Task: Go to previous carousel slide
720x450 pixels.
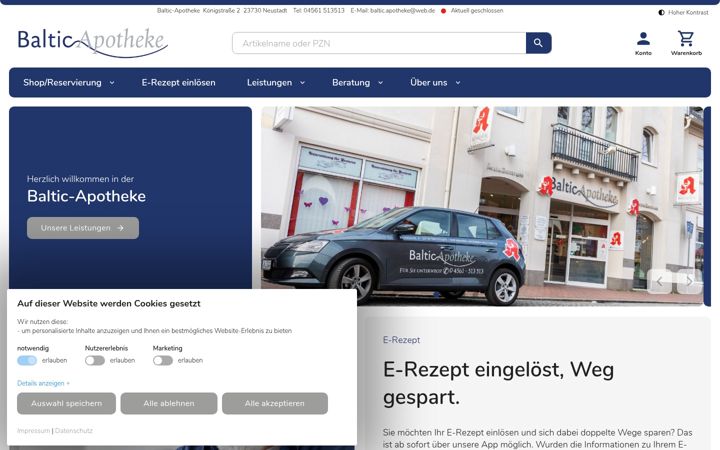Action: coord(659,281)
